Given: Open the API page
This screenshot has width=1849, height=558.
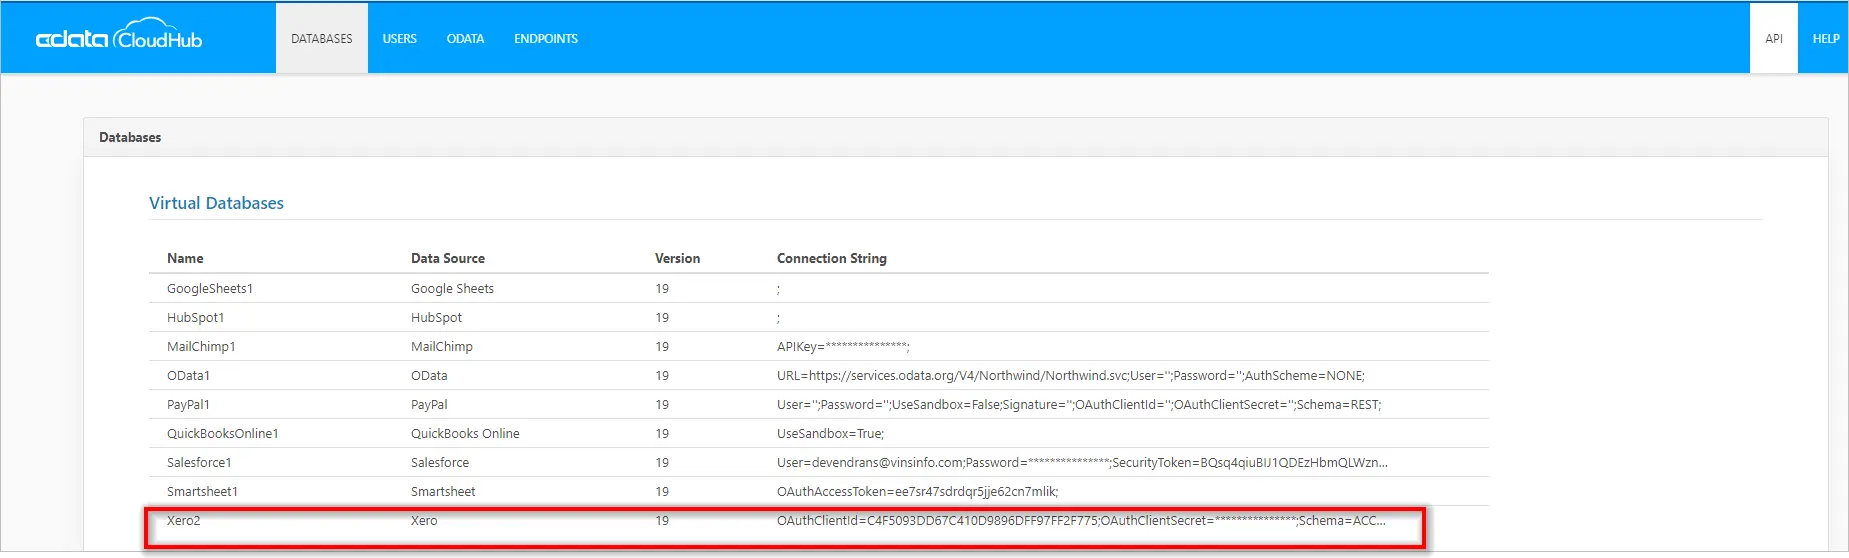Looking at the screenshot, I should 1774,38.
